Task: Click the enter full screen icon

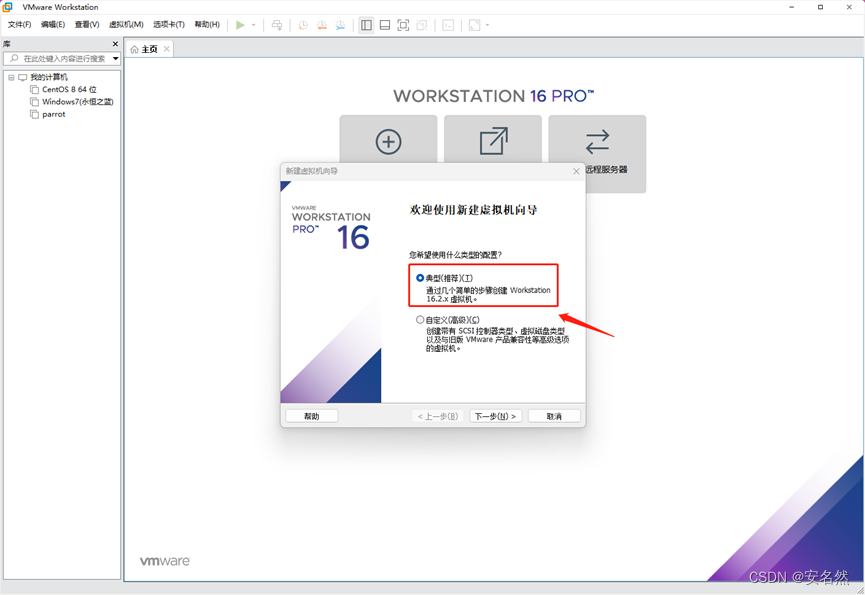Action: coord(403,25)
